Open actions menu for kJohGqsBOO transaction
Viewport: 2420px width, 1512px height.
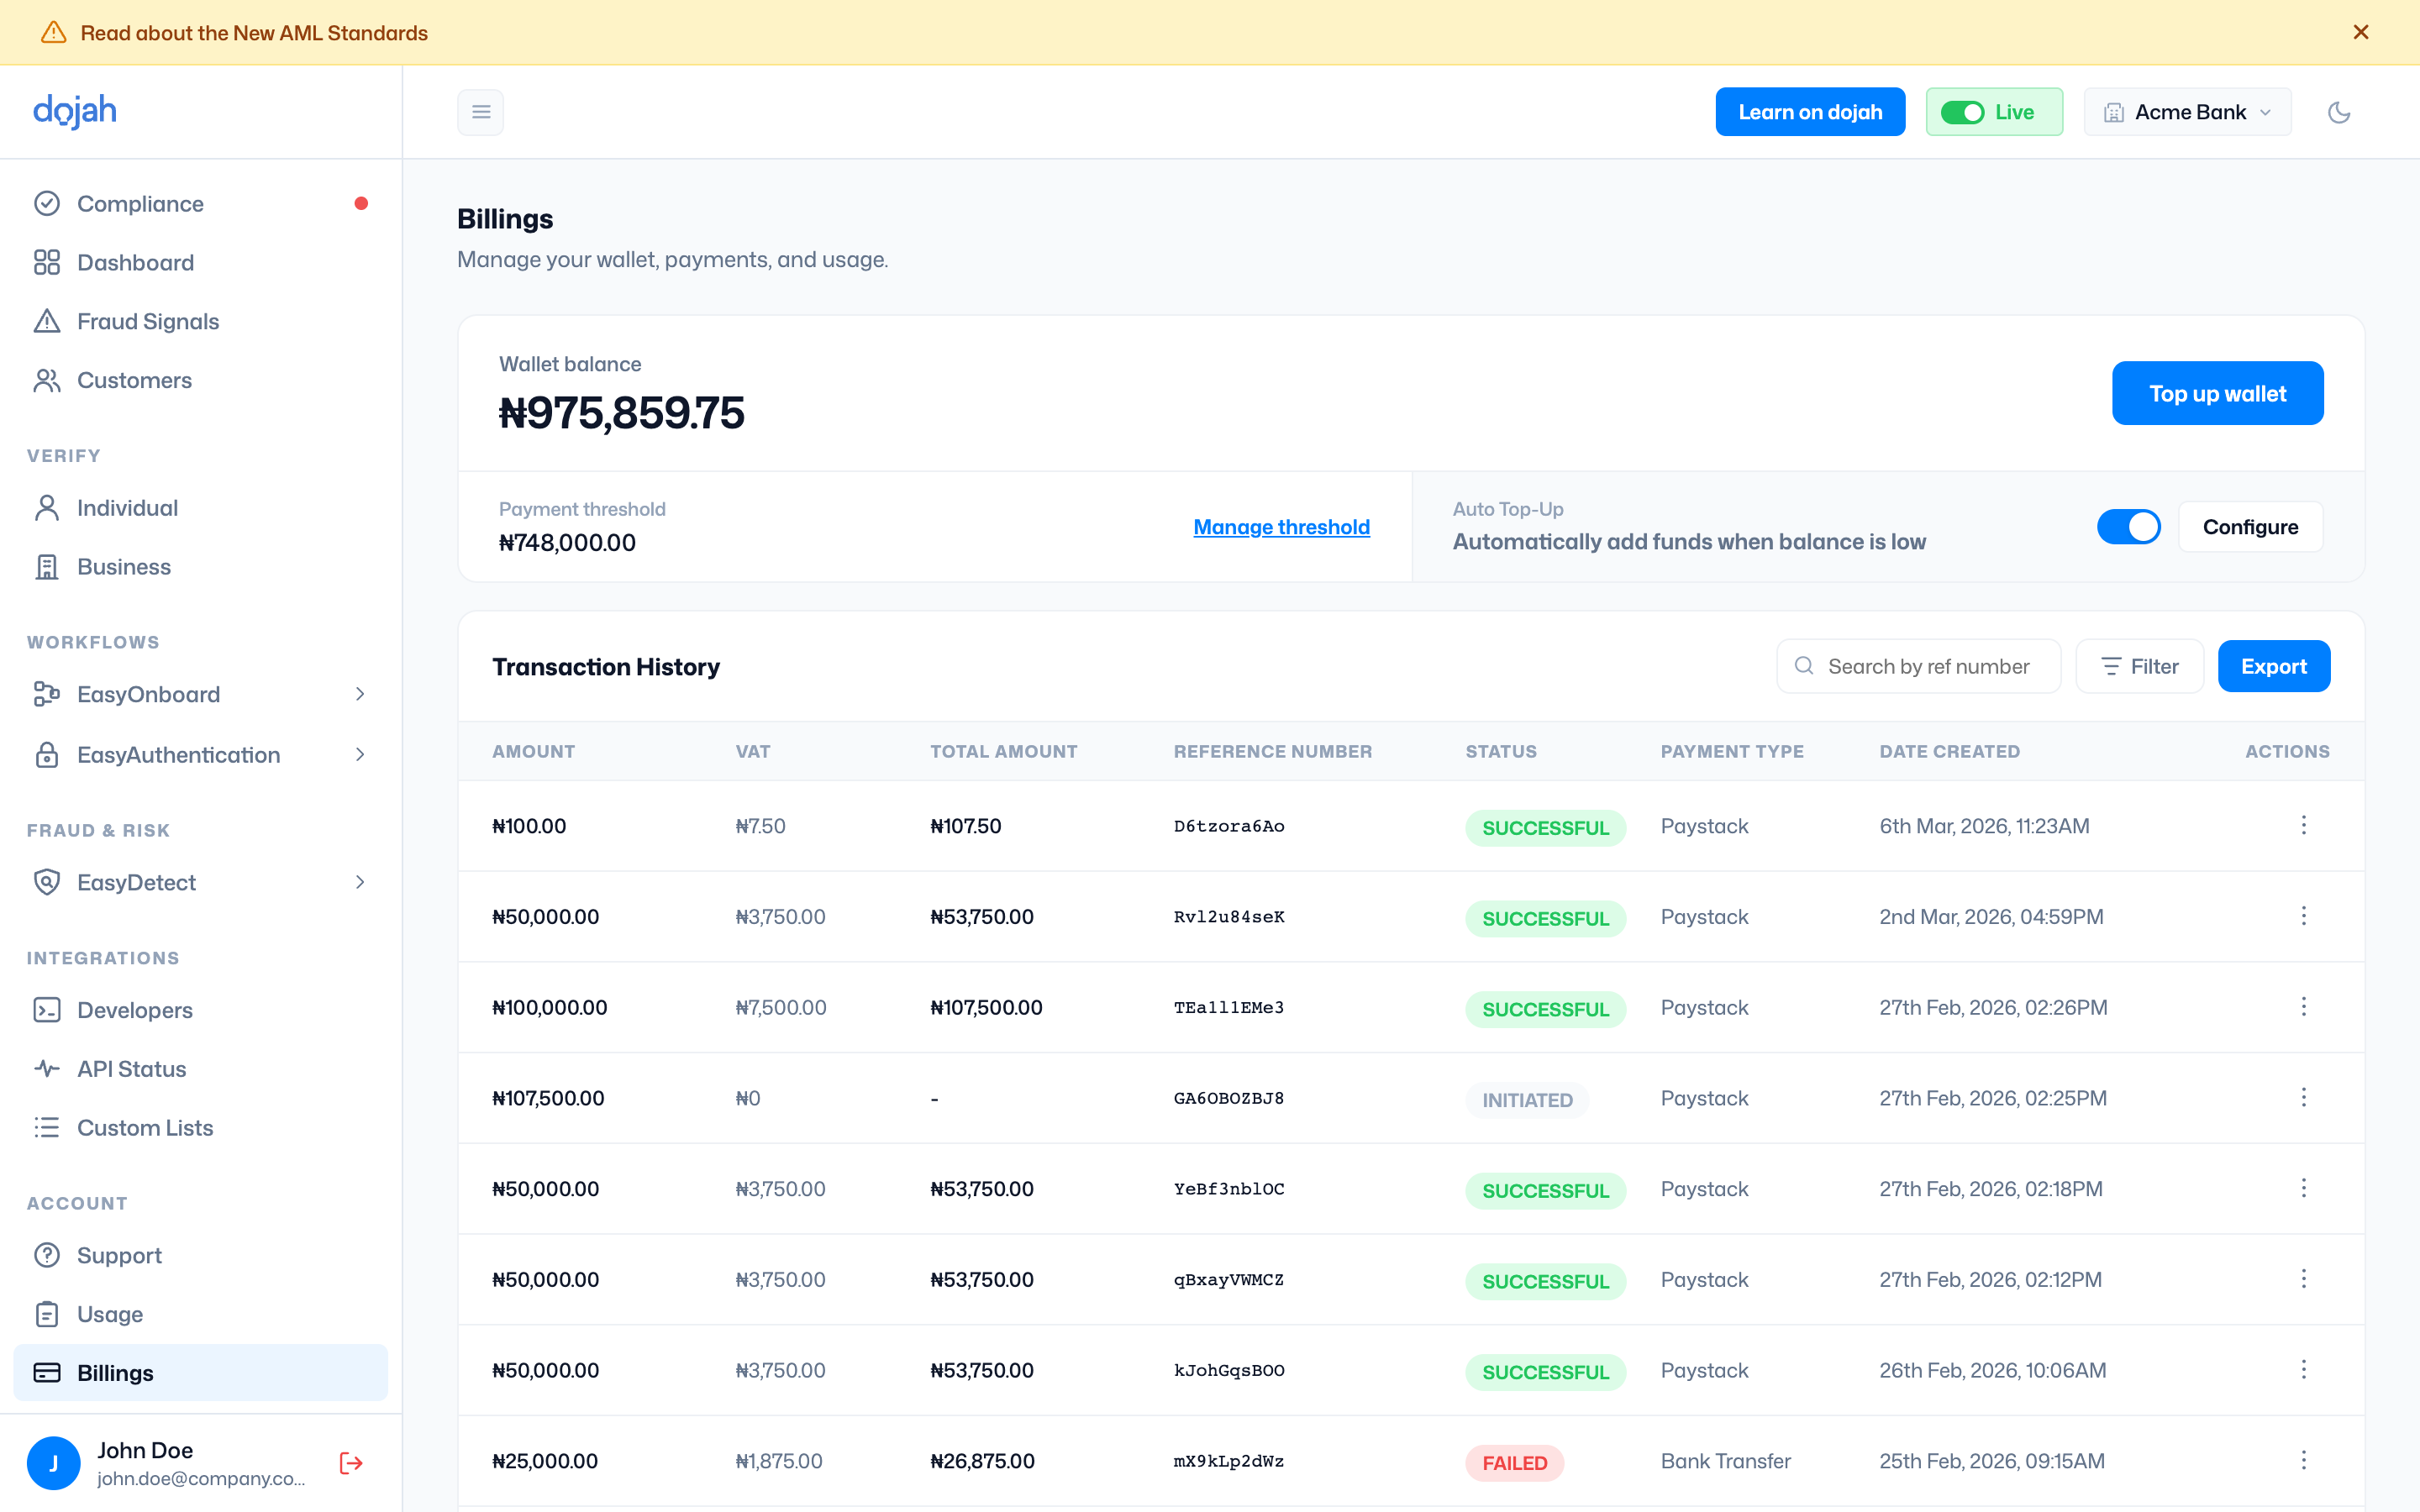pos(2304,1369)
